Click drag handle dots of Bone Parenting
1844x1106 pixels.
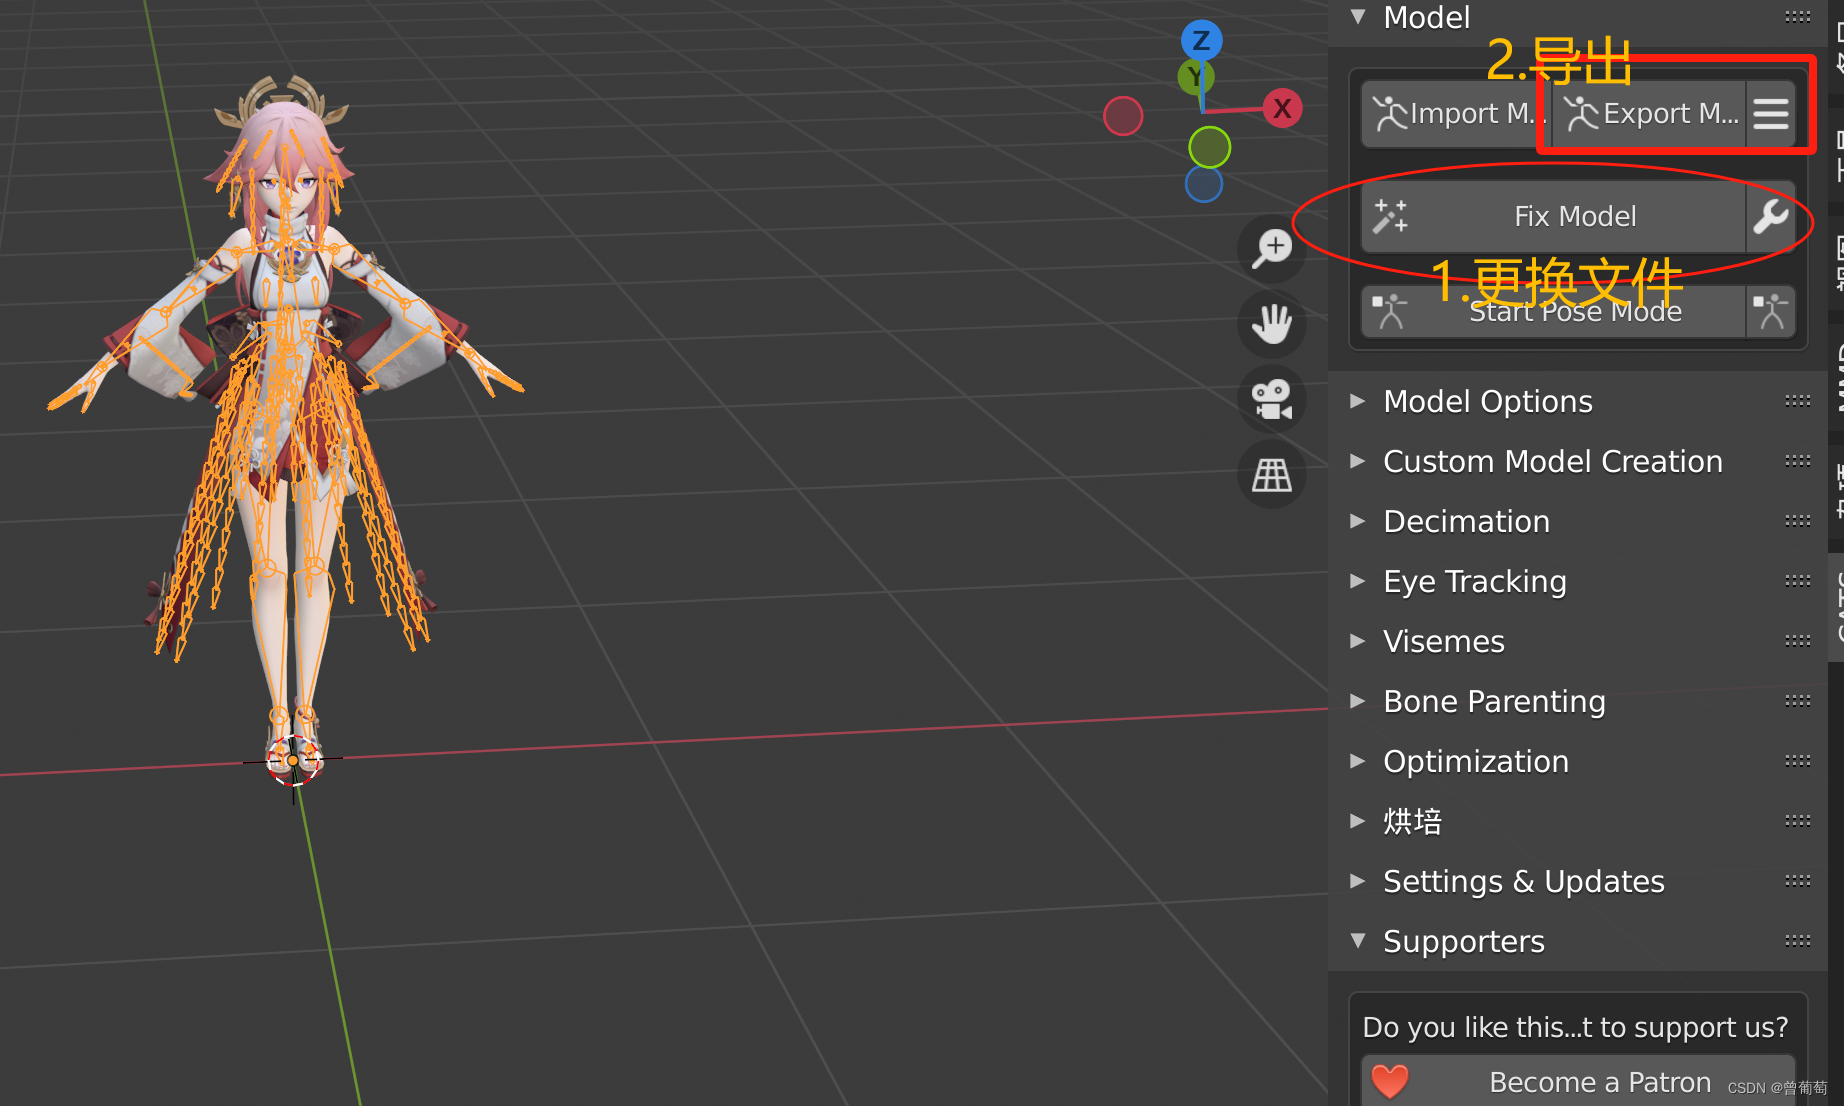pyautogui.click(x=1798, y=701)
